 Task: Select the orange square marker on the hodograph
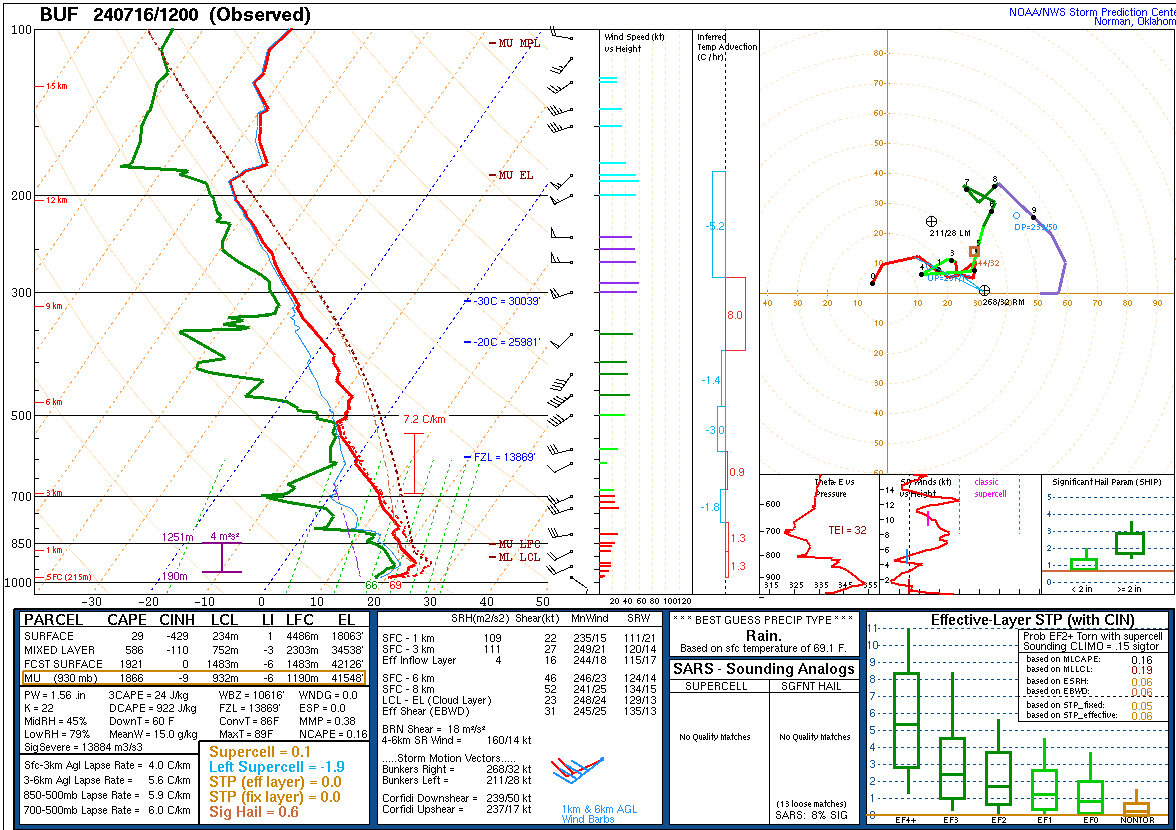coord(974,251)
